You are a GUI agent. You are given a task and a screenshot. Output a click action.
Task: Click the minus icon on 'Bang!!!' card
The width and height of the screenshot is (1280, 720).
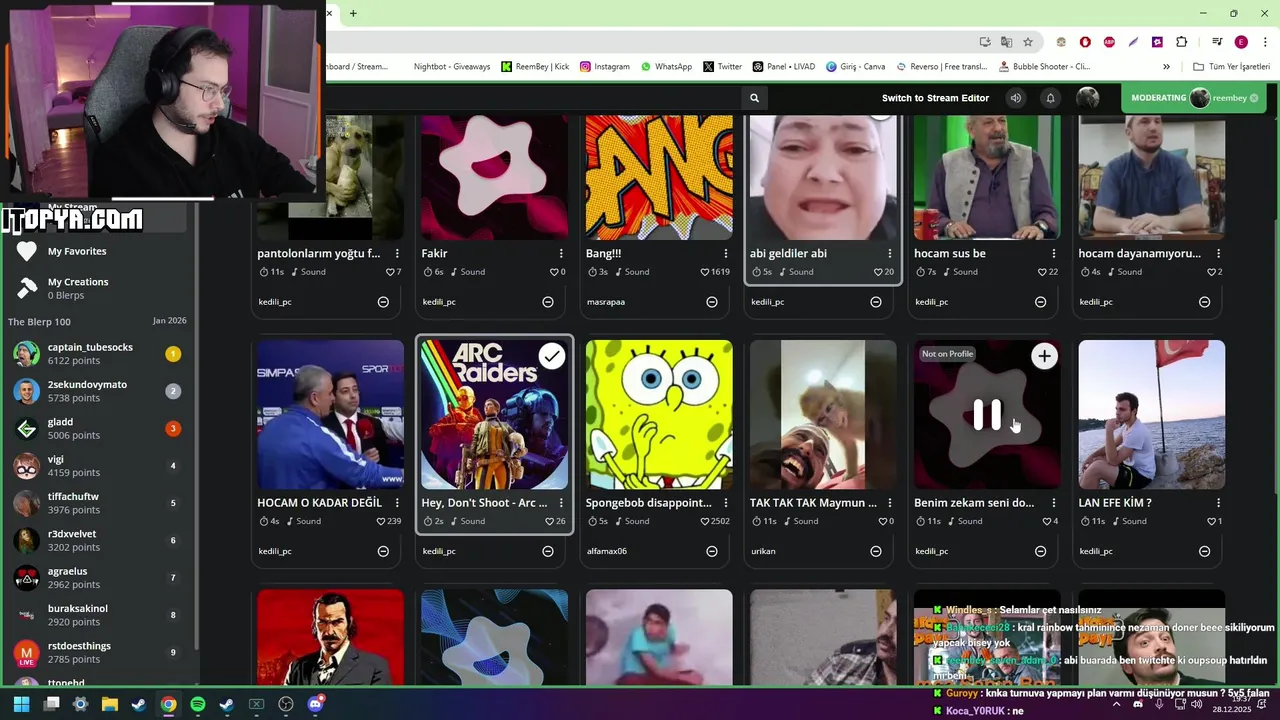point(711,302)
